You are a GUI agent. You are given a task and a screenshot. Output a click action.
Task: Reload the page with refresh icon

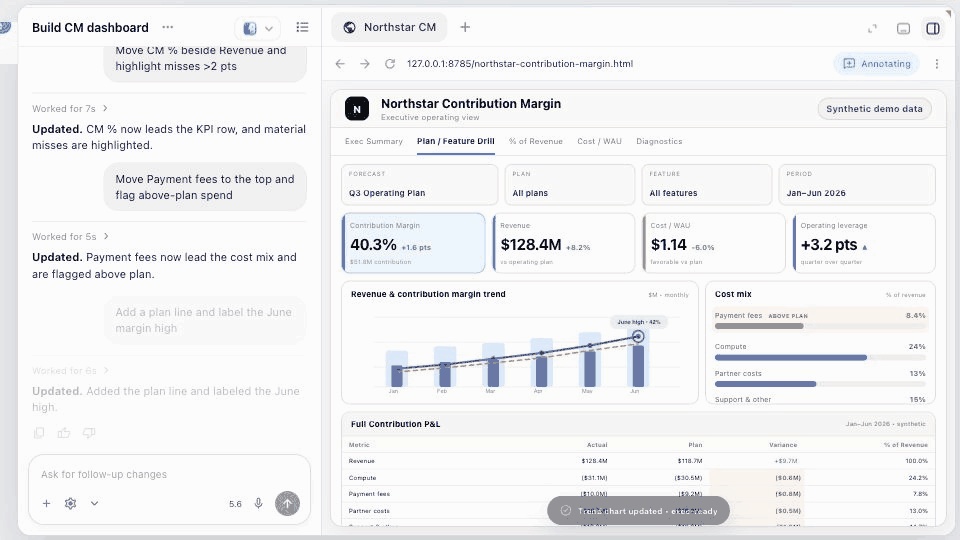click(x=389, y=64)
